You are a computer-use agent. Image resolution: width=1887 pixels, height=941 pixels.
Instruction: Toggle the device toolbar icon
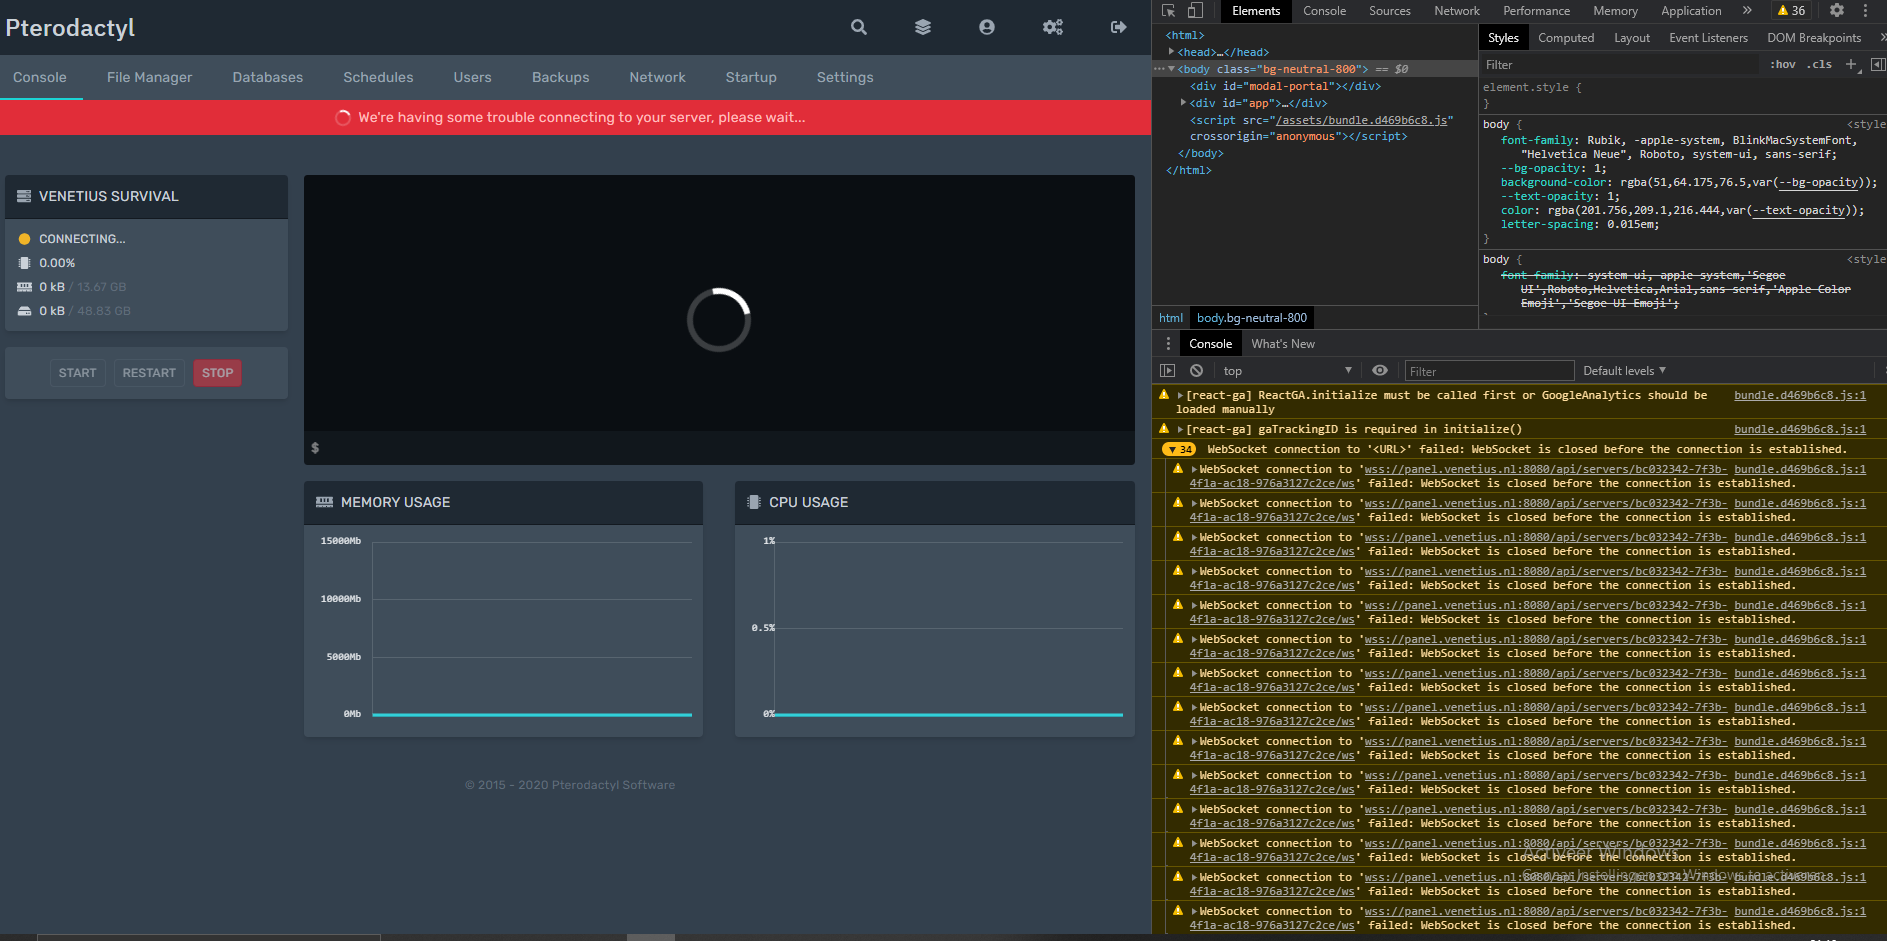coord(1195,11)
